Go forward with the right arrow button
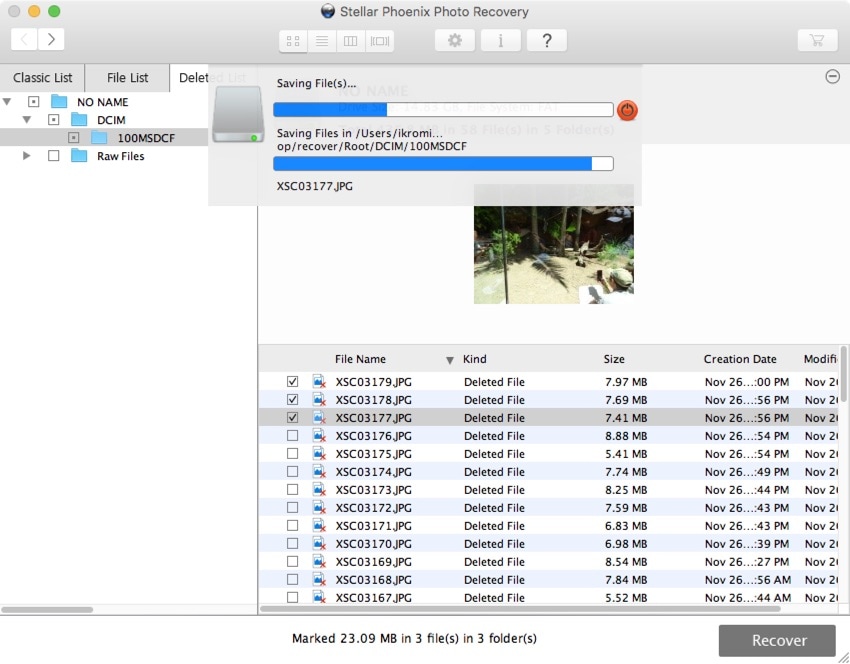This screenshot has width=850, height=664. [51, 39]
